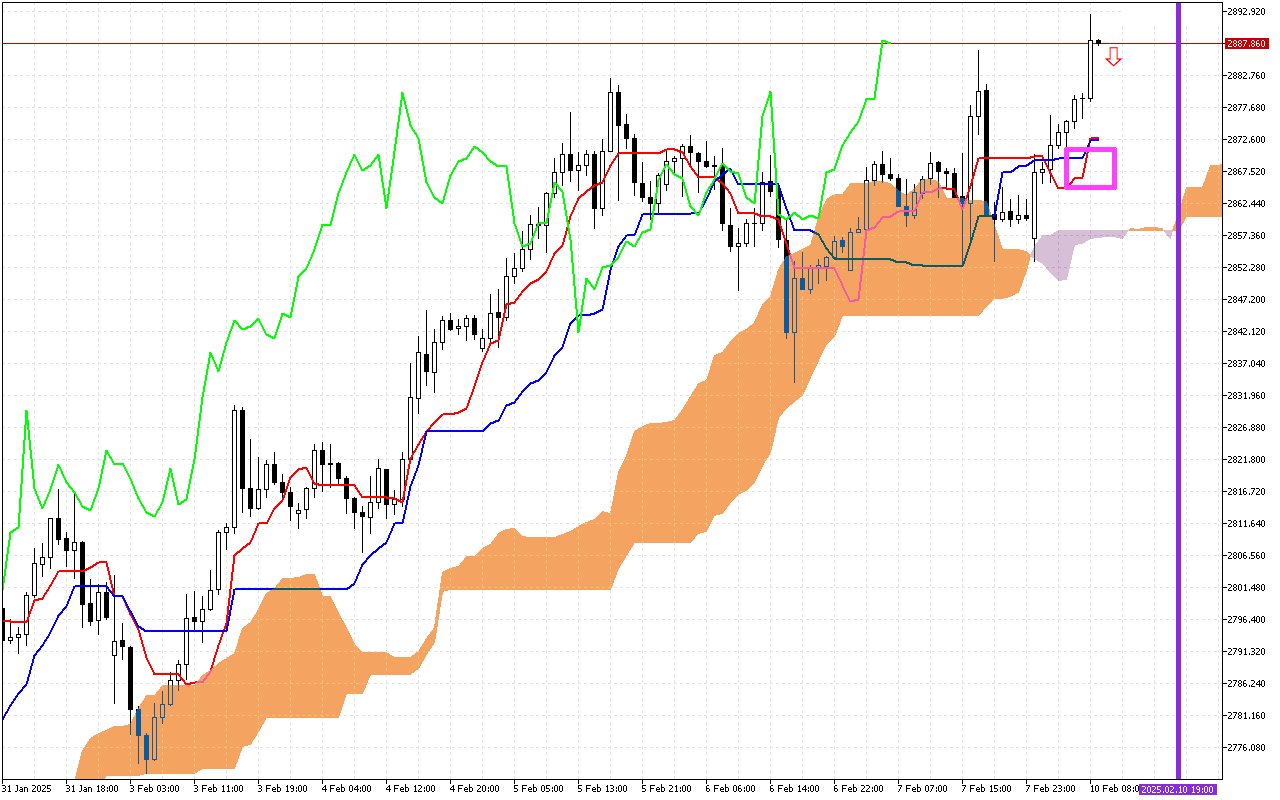The width and height of the screenshot is (1280, 800).
Task: Click the 2806.560 price axis label
Action: tap(1245, 555)
